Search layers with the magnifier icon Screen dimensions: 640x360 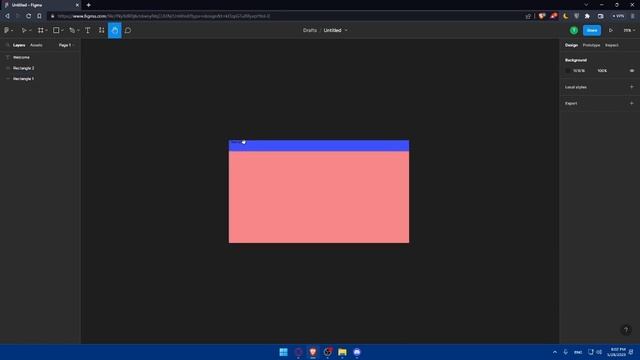point(7,45)
